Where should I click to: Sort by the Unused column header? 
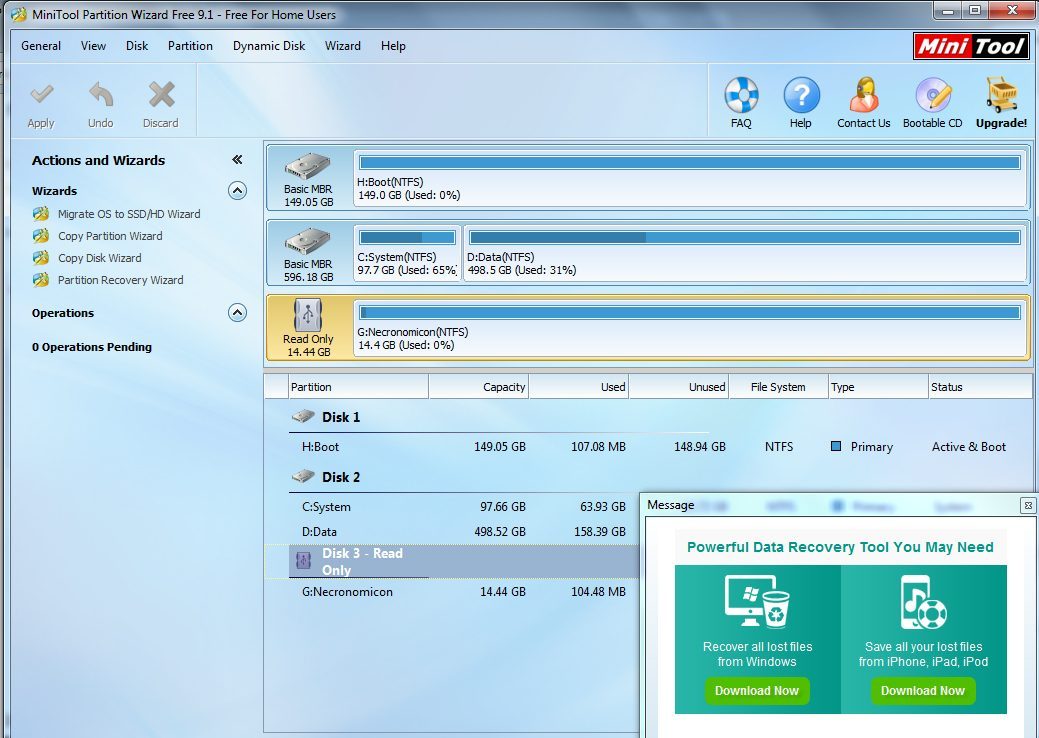[x=679, y=387]
